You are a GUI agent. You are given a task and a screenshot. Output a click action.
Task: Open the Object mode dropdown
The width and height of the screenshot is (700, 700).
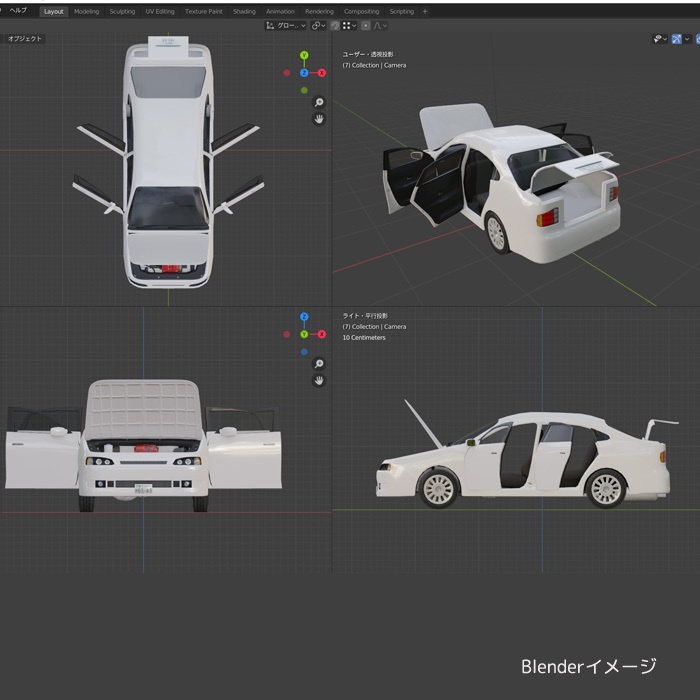click(25, 39)
